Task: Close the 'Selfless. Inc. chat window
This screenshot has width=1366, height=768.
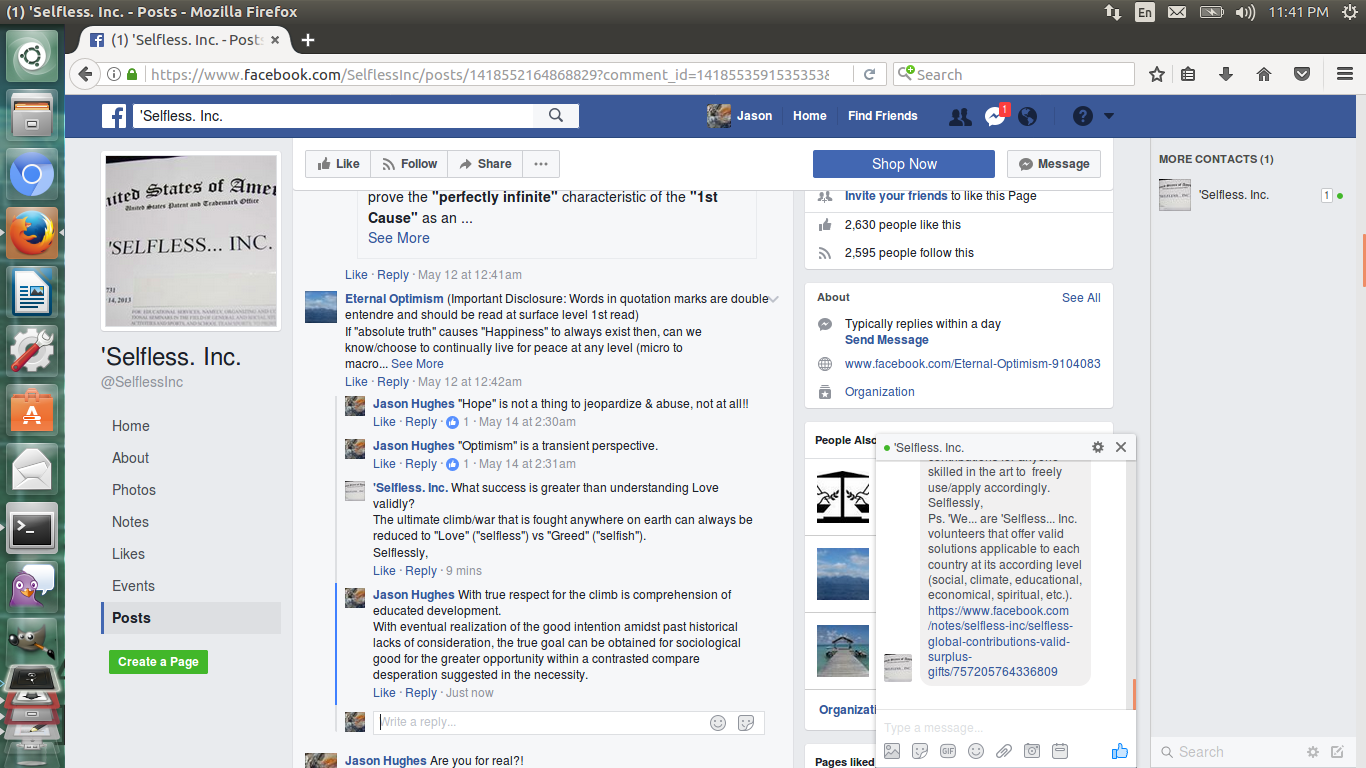Action: pos(1121,447)
